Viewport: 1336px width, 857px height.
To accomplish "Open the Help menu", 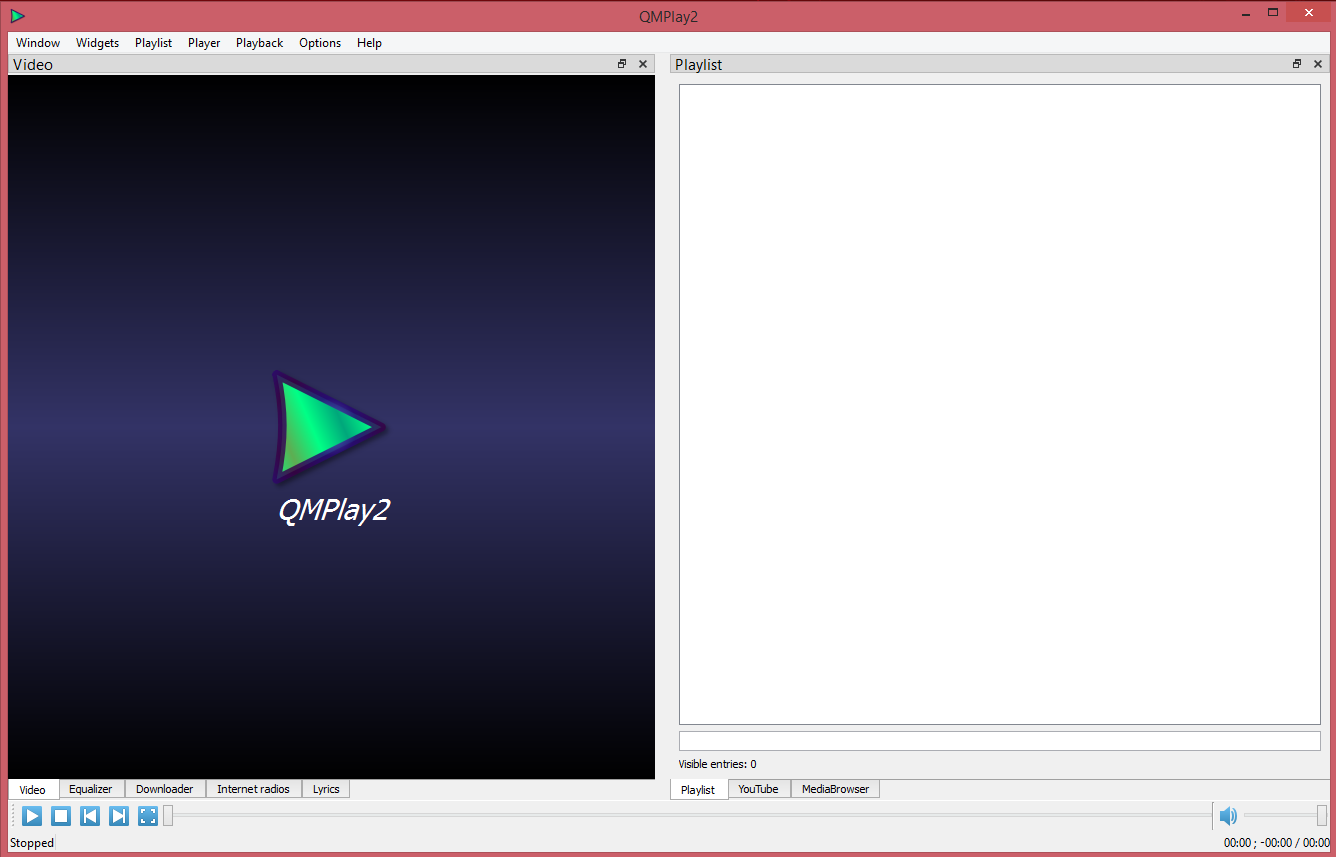I will point(369,43).
